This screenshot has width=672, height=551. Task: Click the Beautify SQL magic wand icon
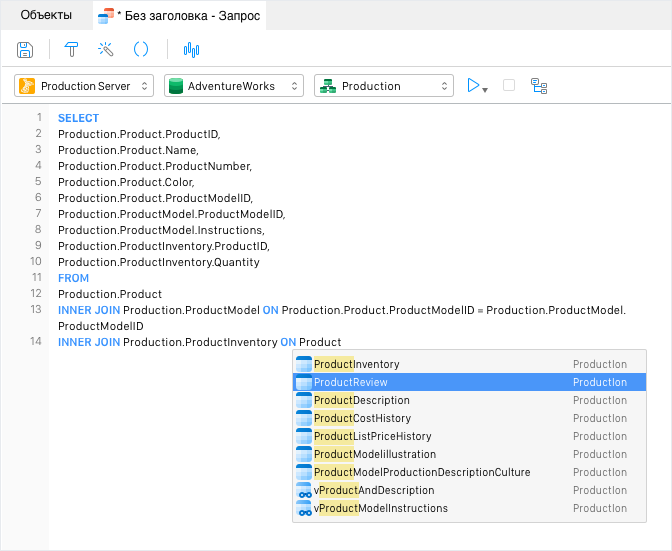click(106, 50)
